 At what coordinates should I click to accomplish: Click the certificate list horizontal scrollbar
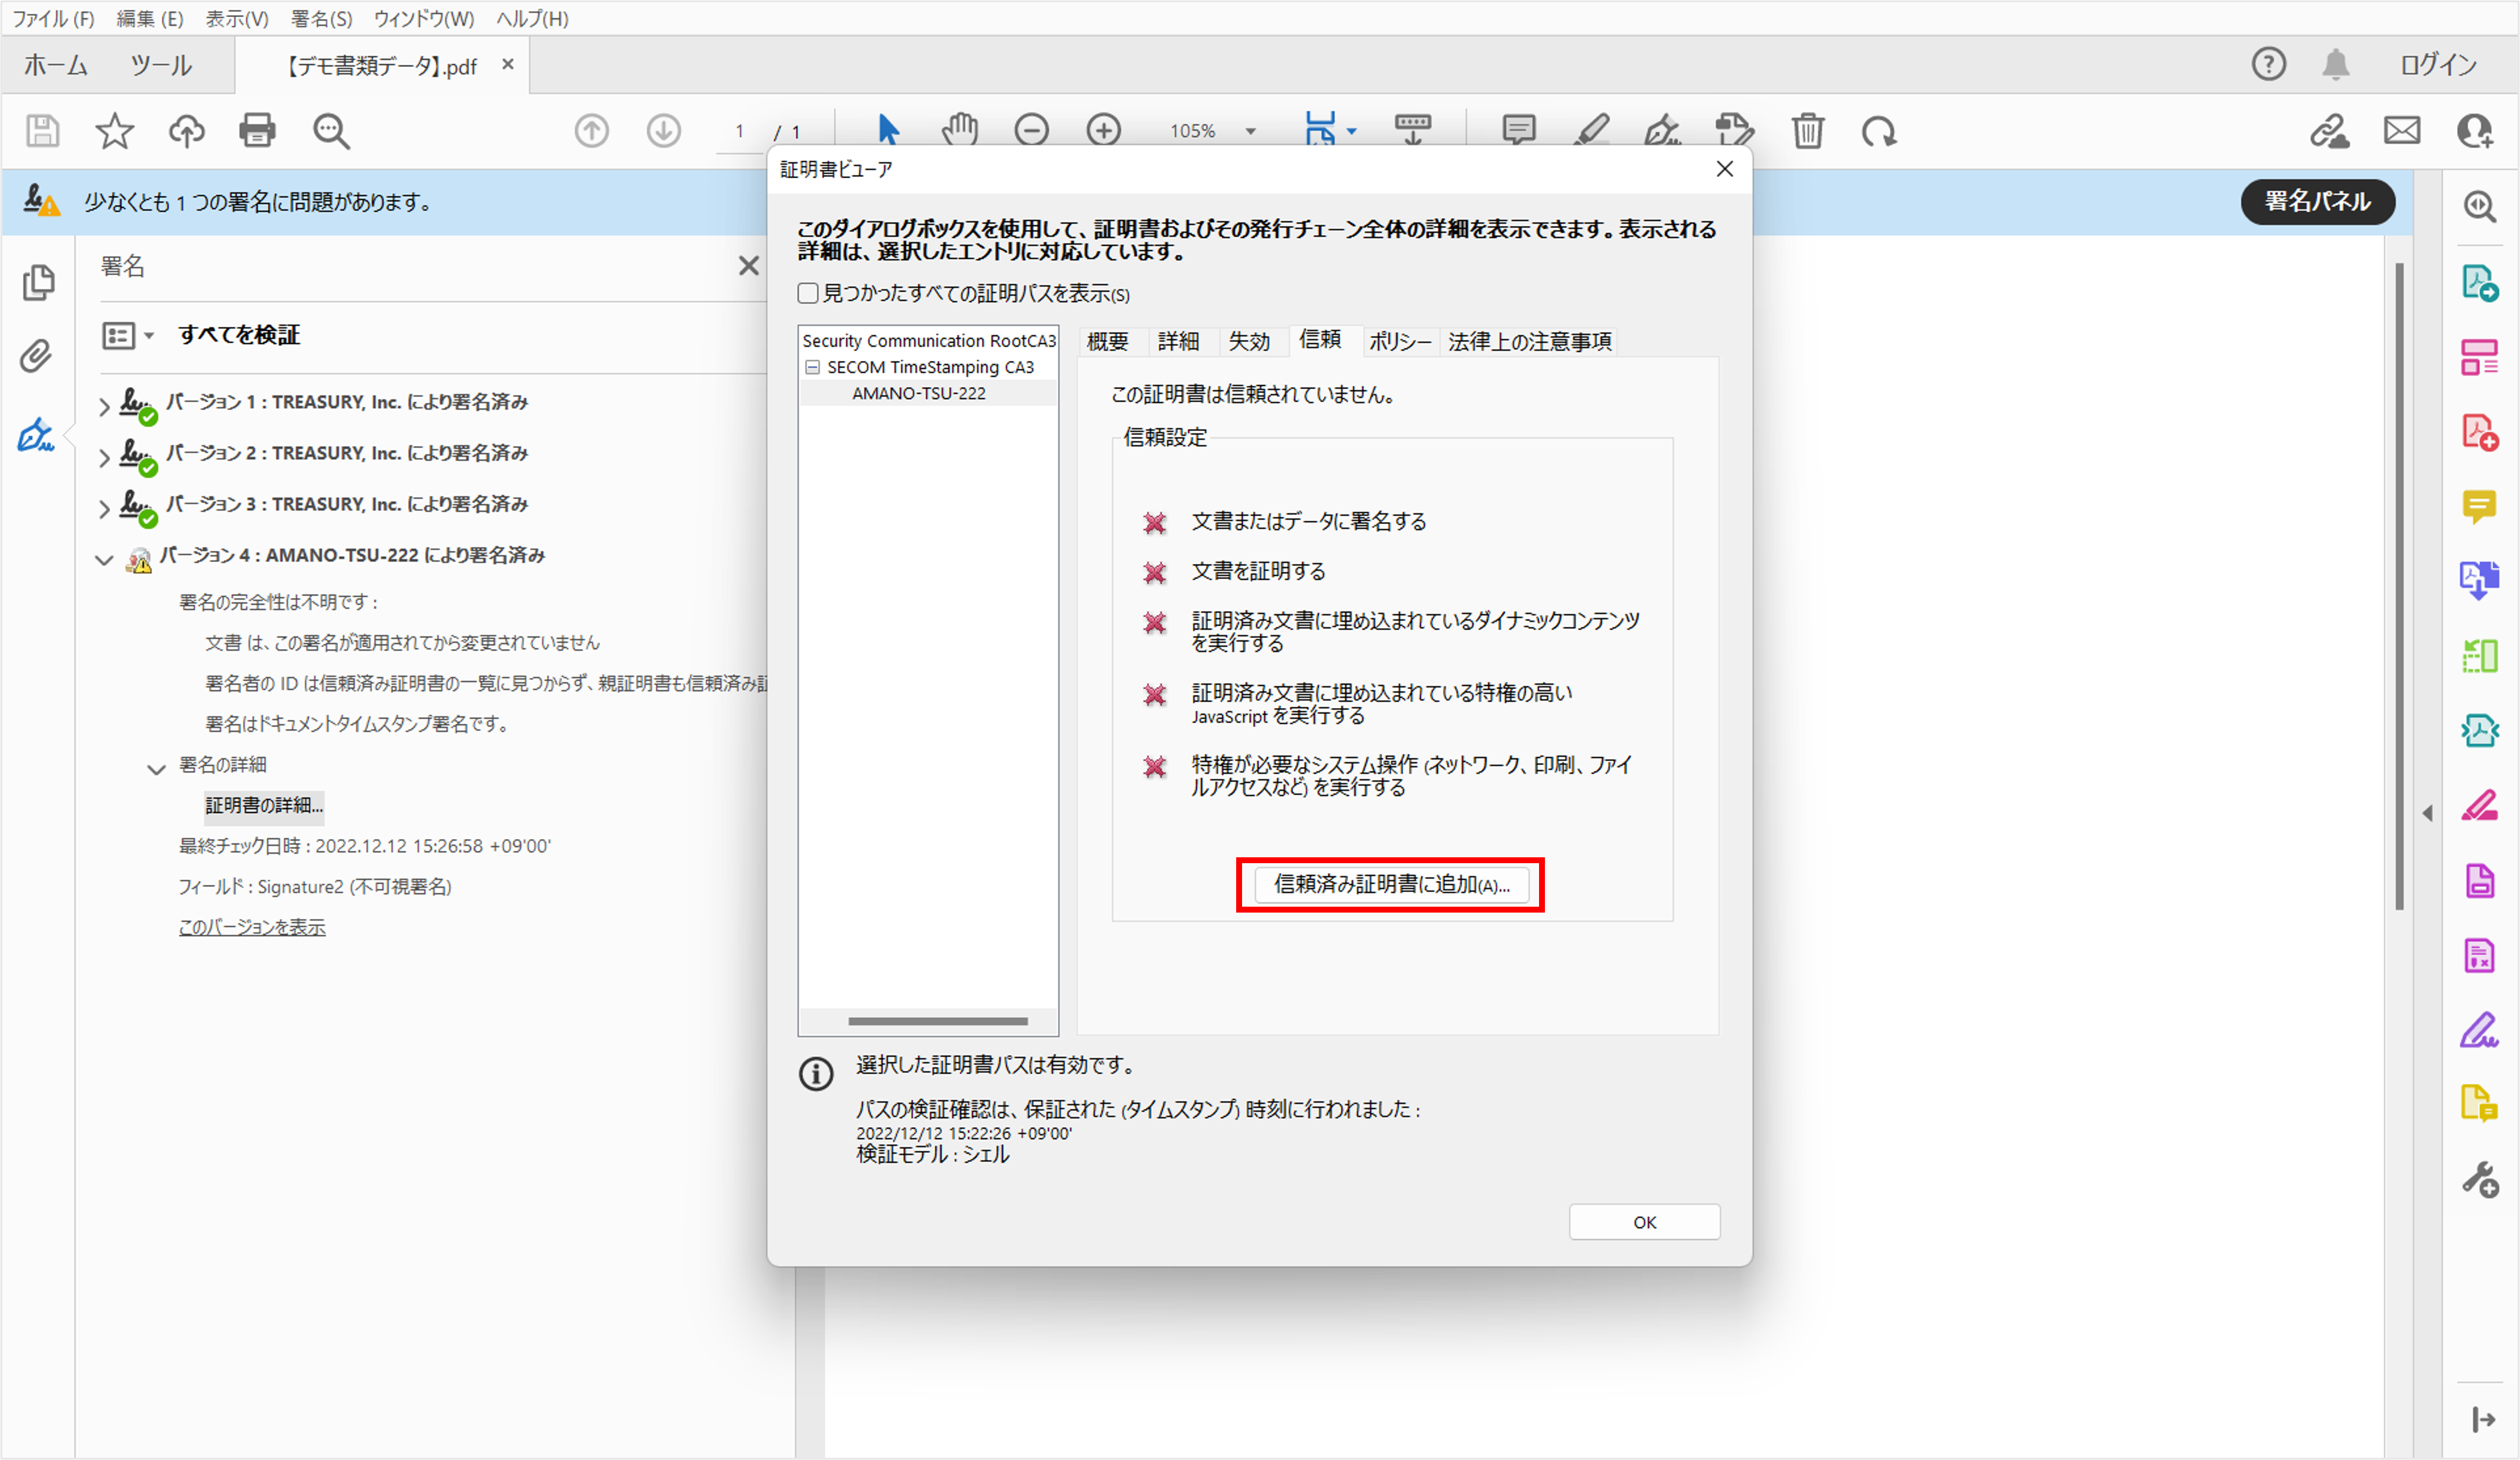point(937,1021)
